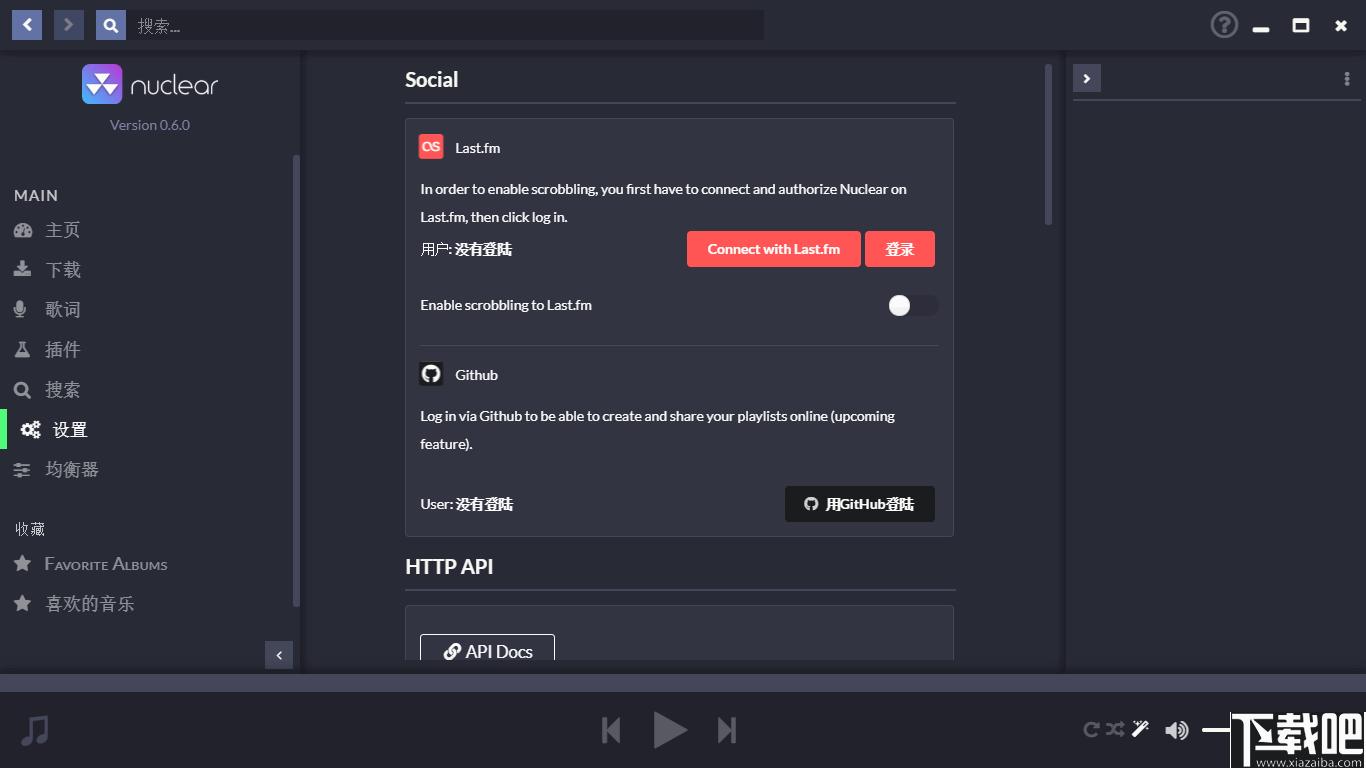Click the 用GitHub登陆 button
Image resolution: width=1366 pixels, height=768 pixels.
860,504
